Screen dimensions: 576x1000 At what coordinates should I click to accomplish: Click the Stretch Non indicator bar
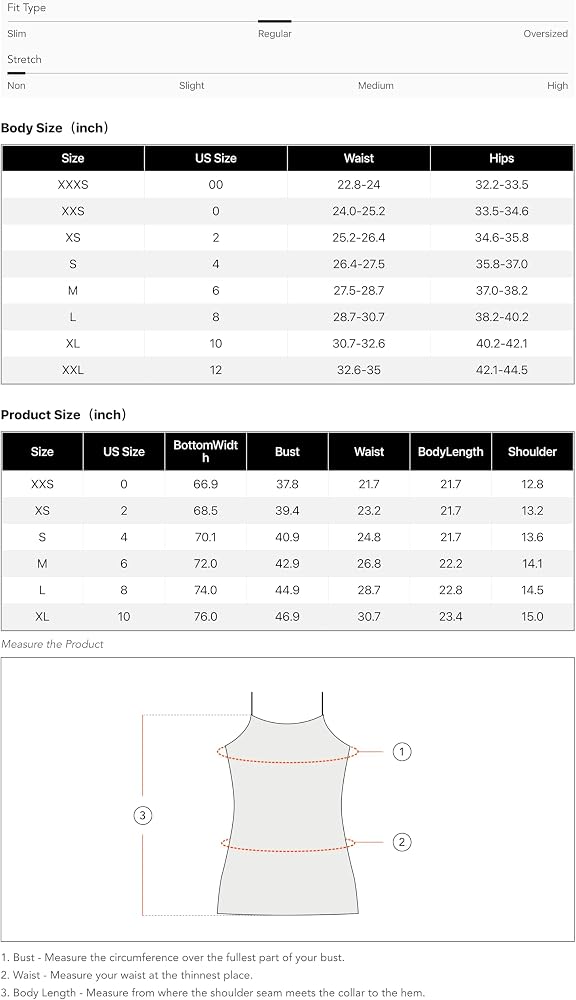[x=16, y=73]
